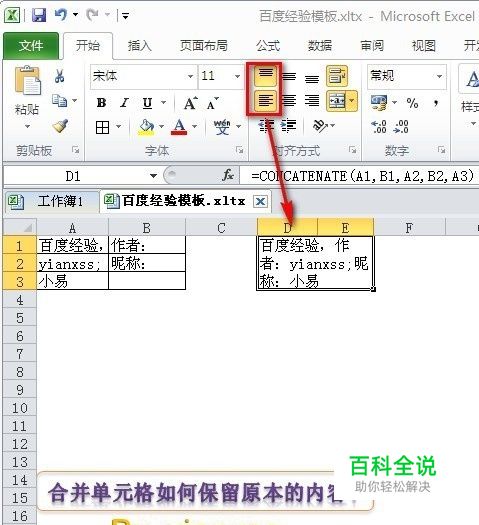Increase decimal places

tap(379, 127)
